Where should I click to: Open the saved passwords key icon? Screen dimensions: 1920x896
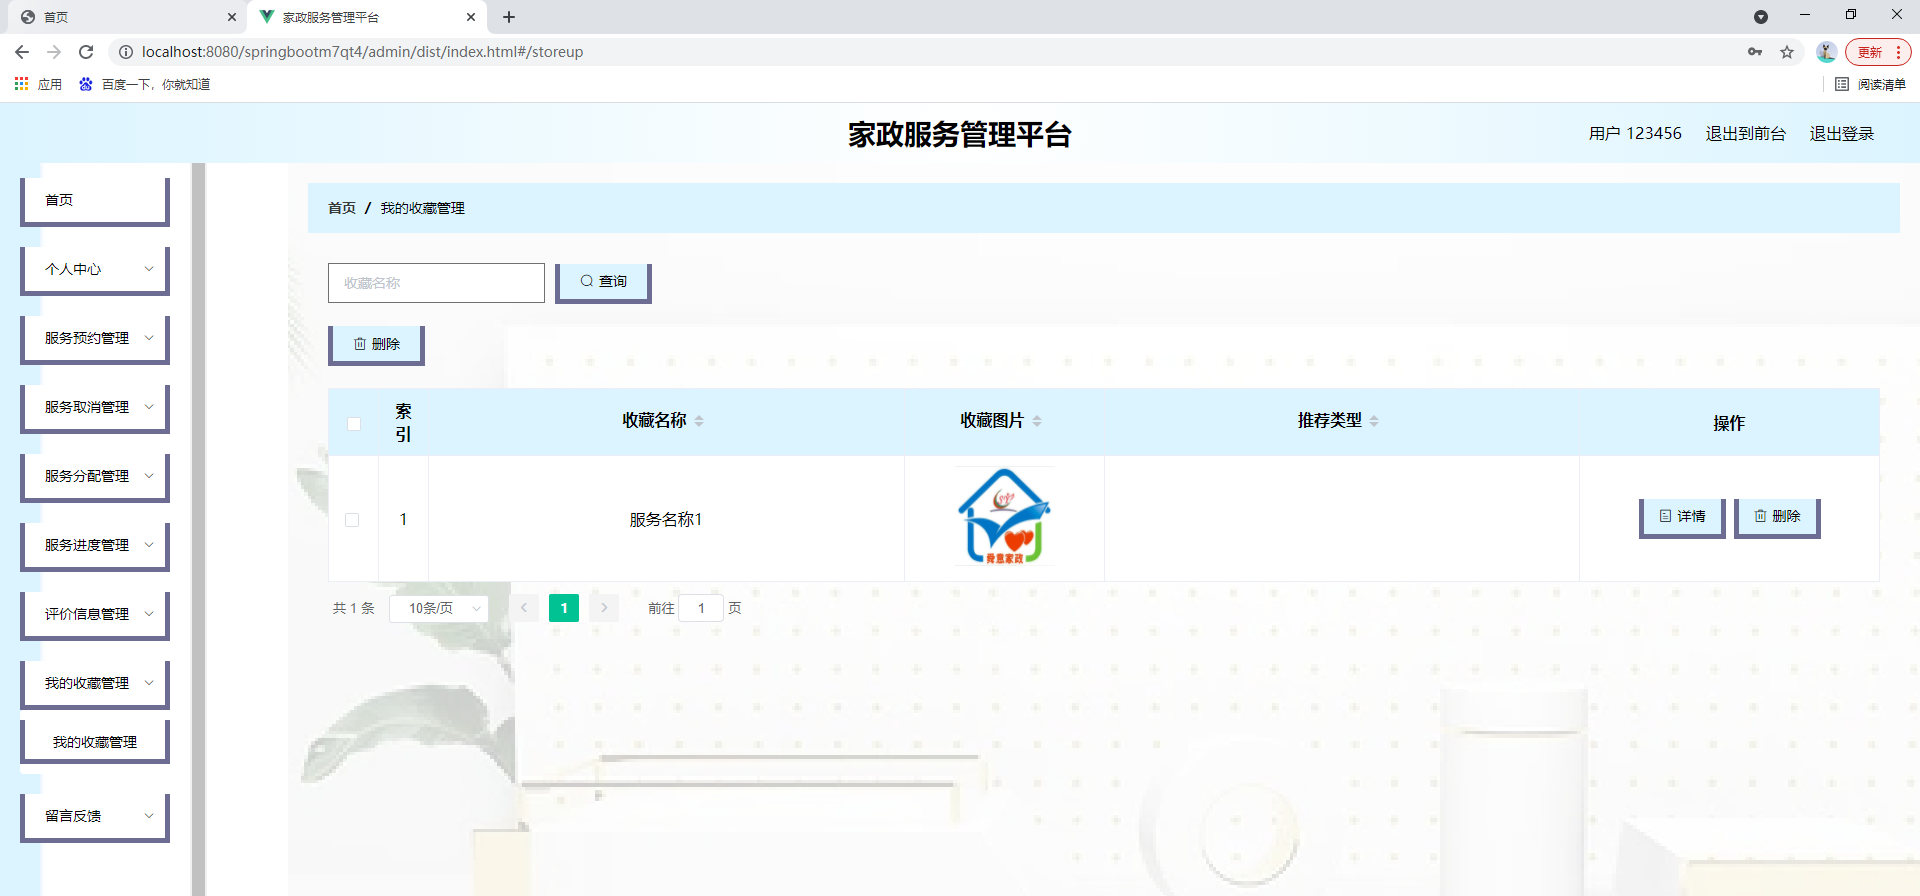point(1755,52)
